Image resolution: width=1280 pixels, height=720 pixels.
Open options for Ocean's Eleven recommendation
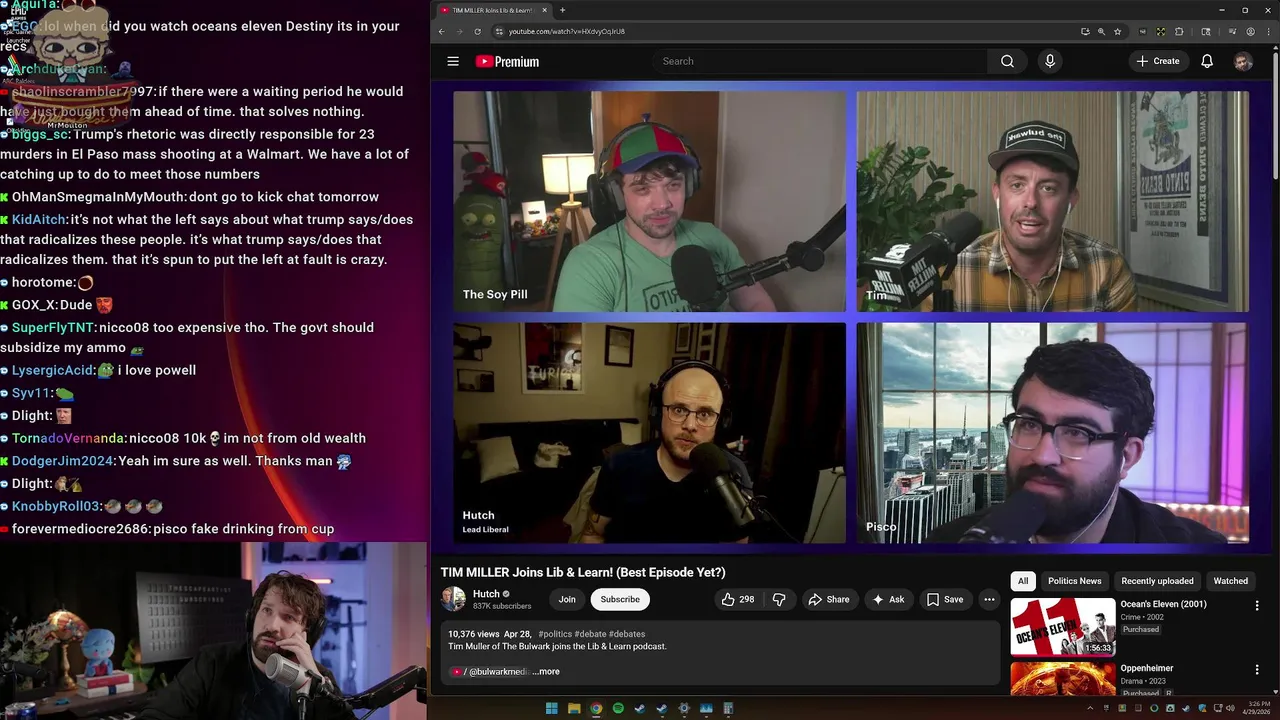(1257, 605)
